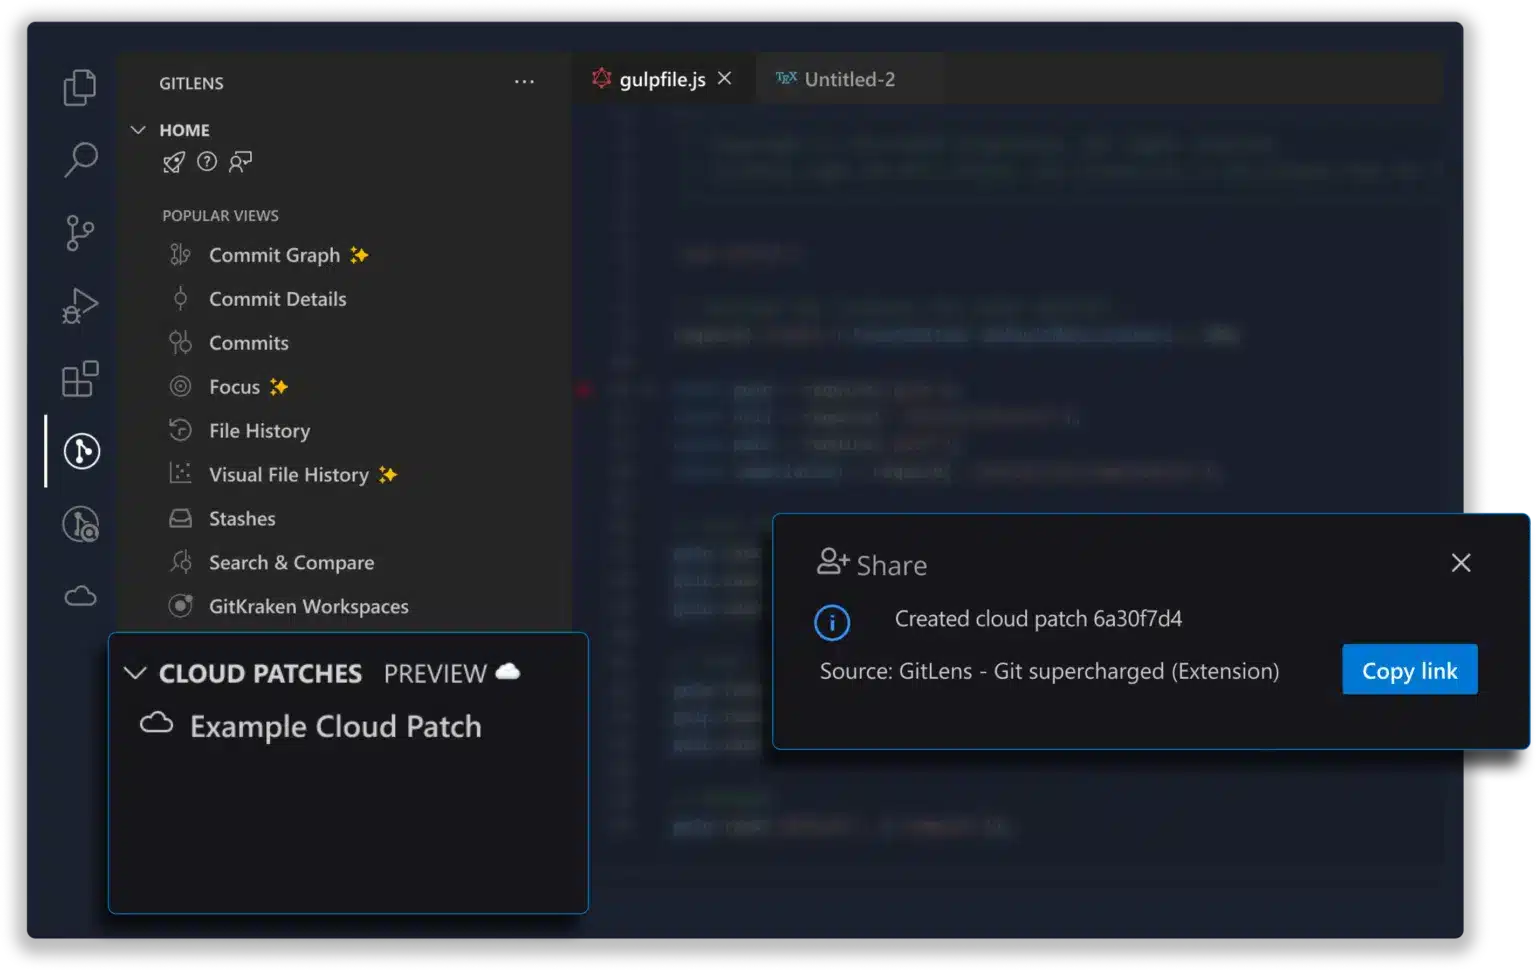1536x971 pixels.
Task: Click the info icon in Share notification
Action: 832,622
